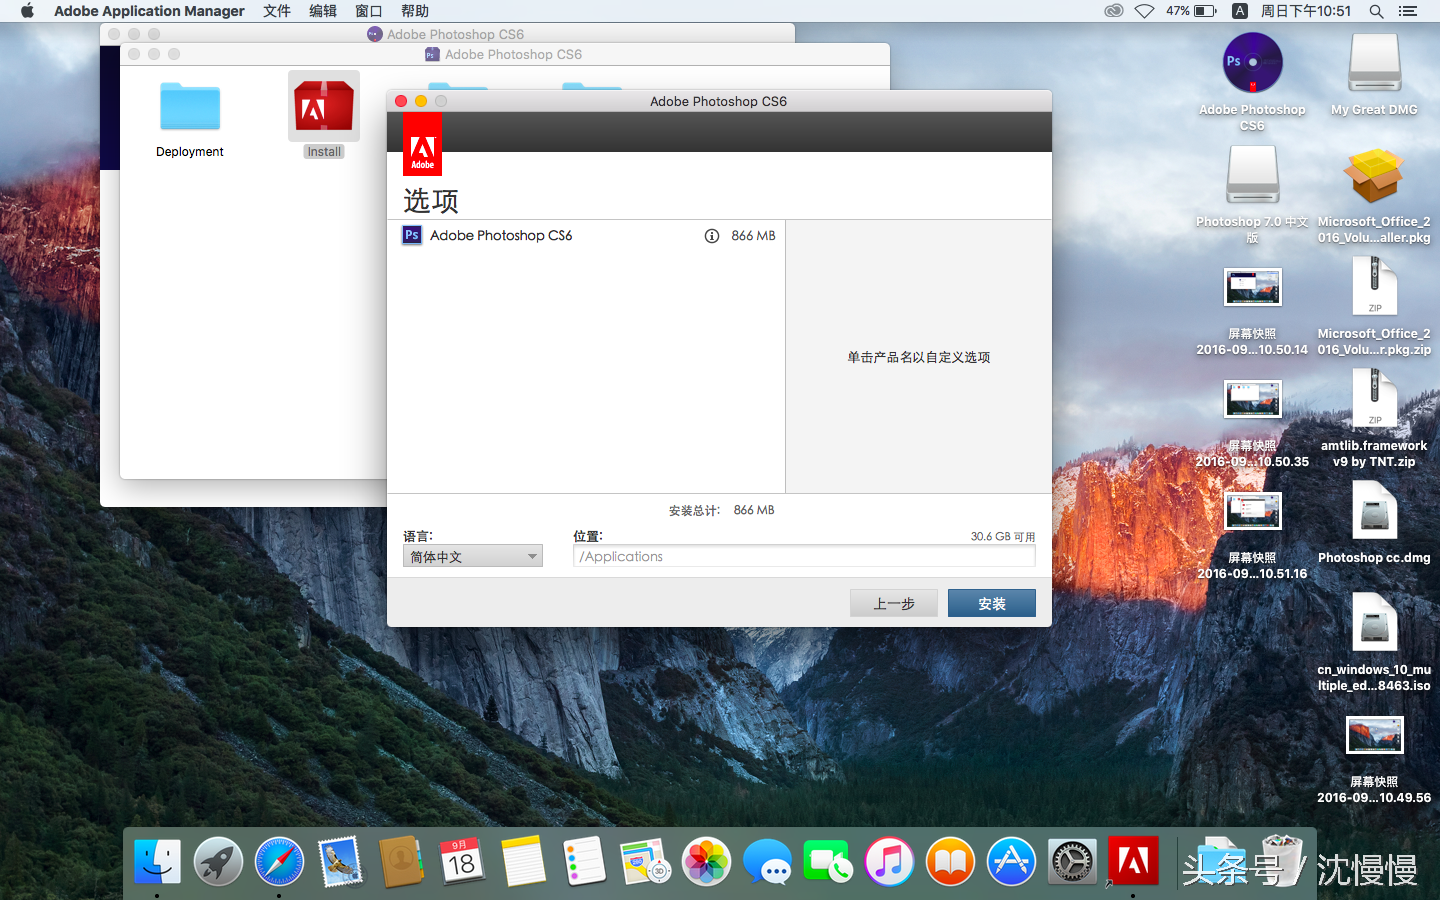
Task: Open Launchpad in the Dock
Action: coord(218,861)
